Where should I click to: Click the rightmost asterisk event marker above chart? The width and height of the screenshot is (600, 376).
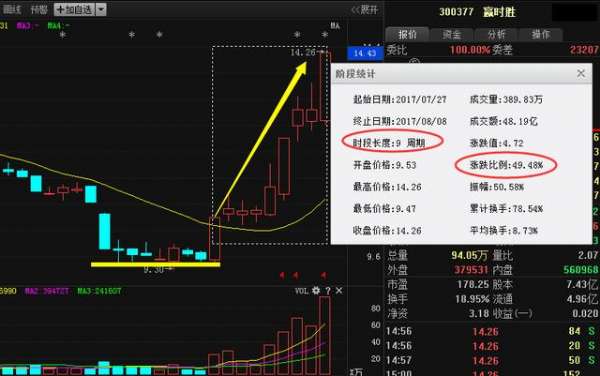[324, 34]
